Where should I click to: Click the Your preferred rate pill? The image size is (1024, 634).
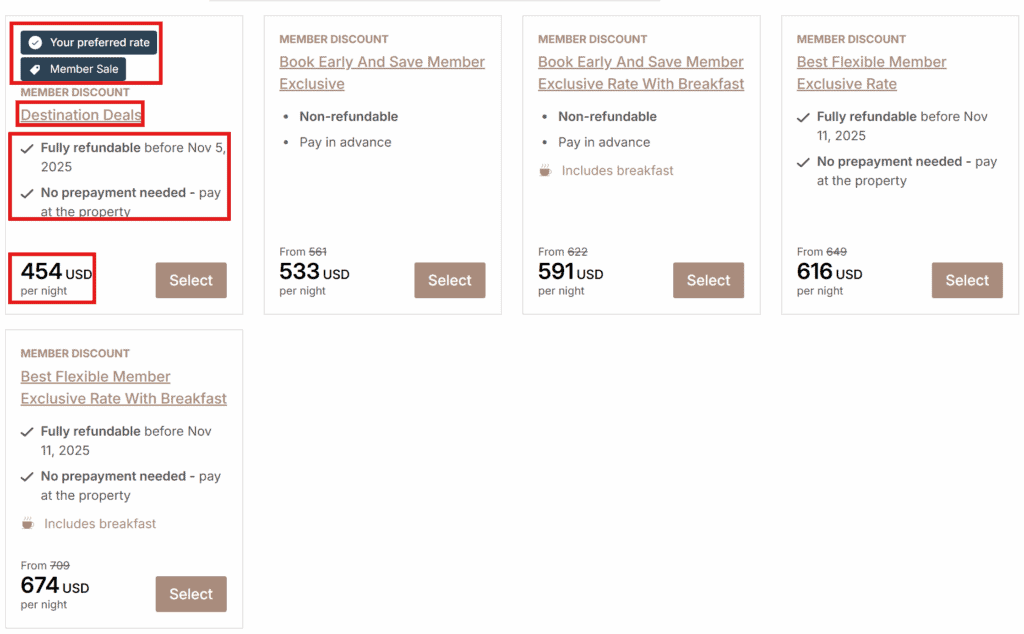87,42
